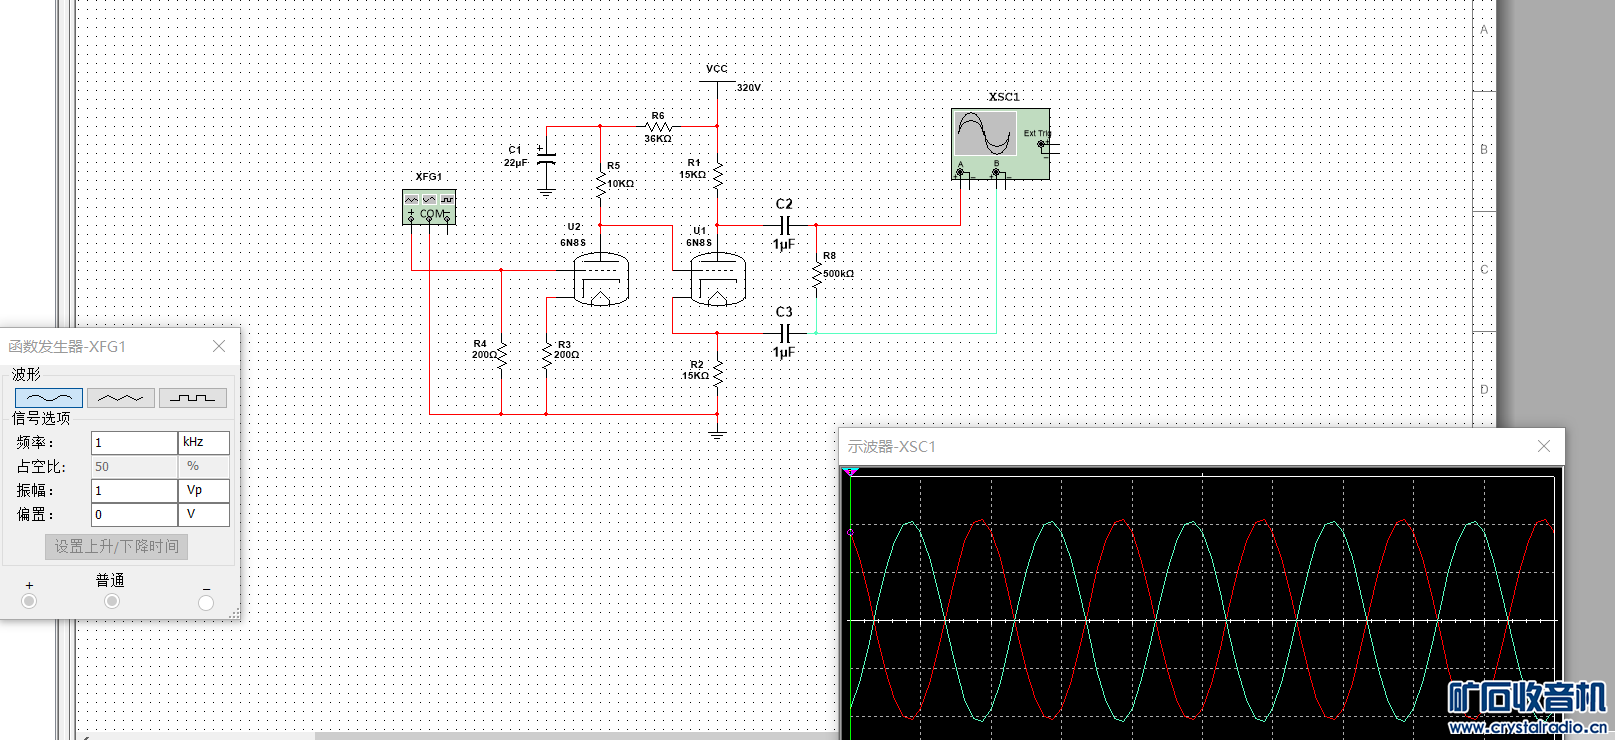Click the frequency value input field
Screen dimensions: 1615x740
click(134, 442)
